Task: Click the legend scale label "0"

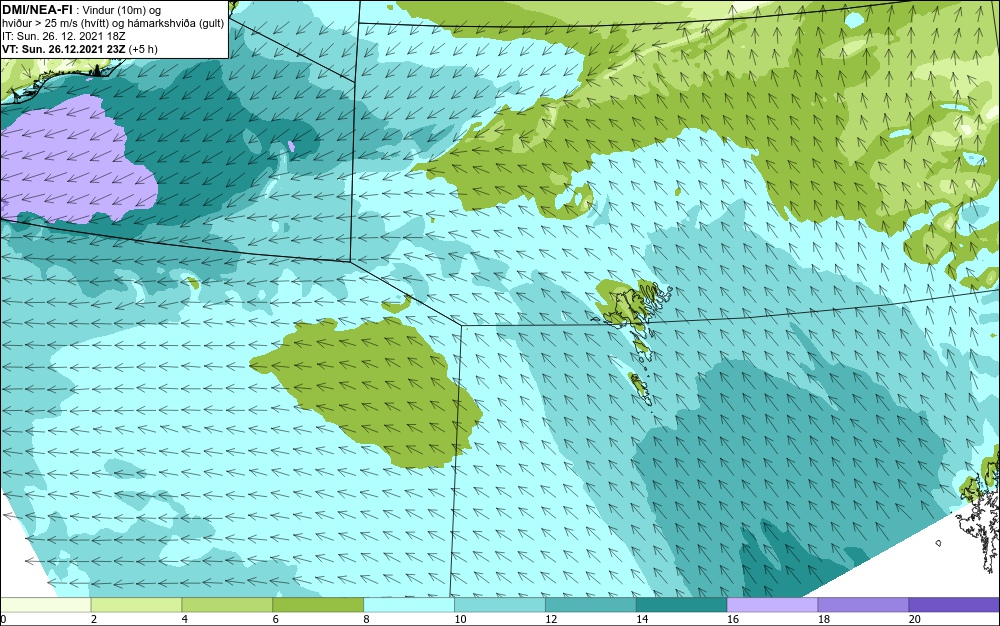Action: coord(3,619)
